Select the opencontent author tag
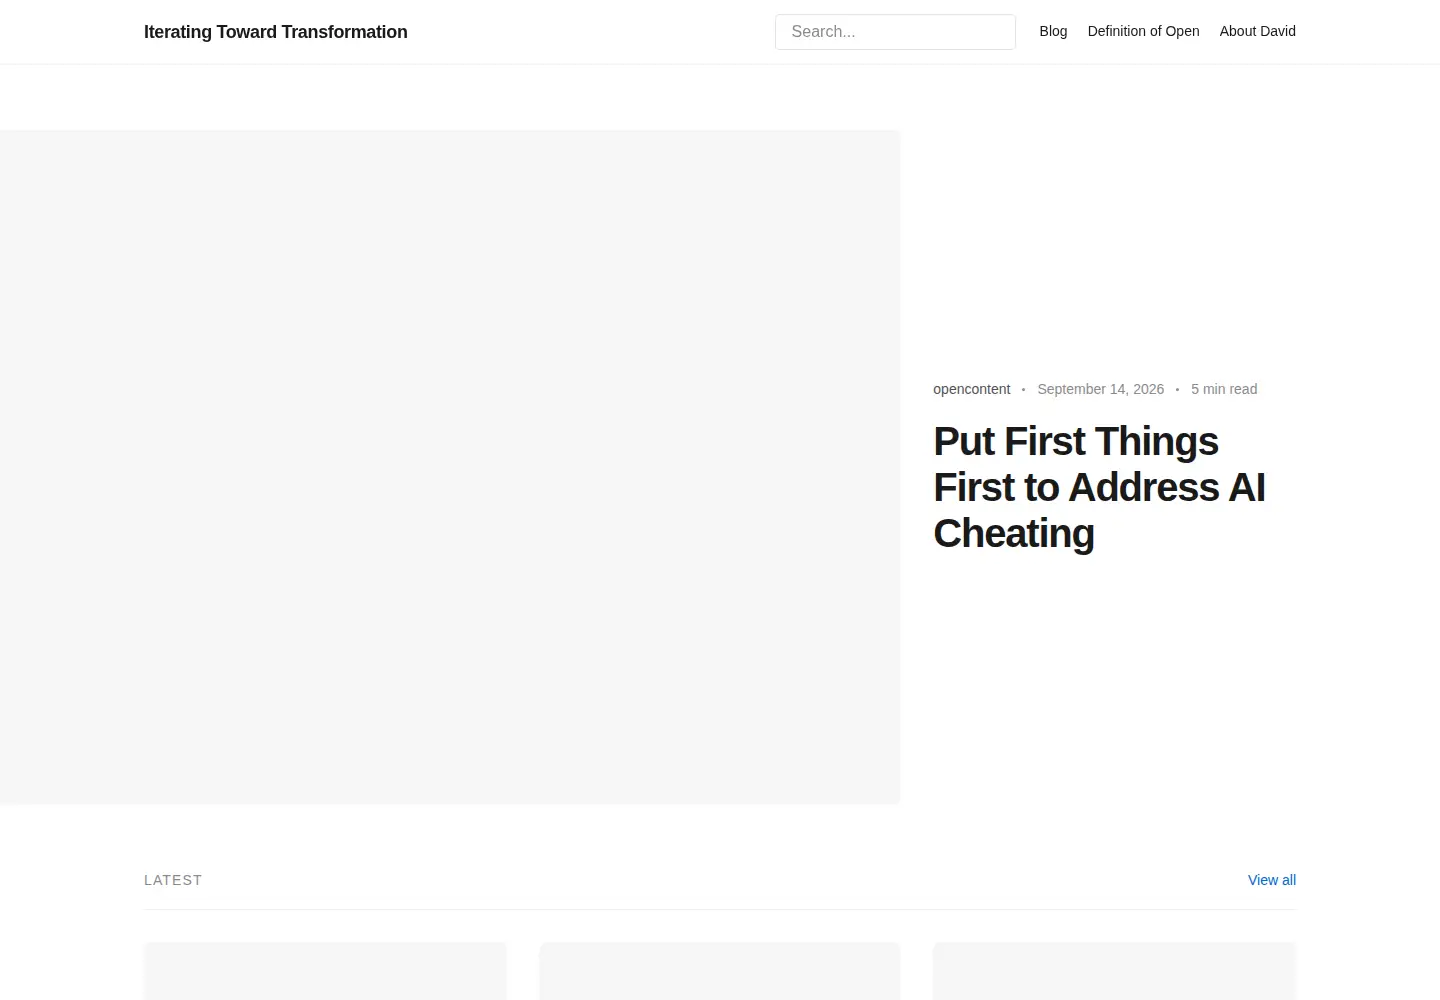Viewport: 1440px width, 1000px height. (971, 389)
